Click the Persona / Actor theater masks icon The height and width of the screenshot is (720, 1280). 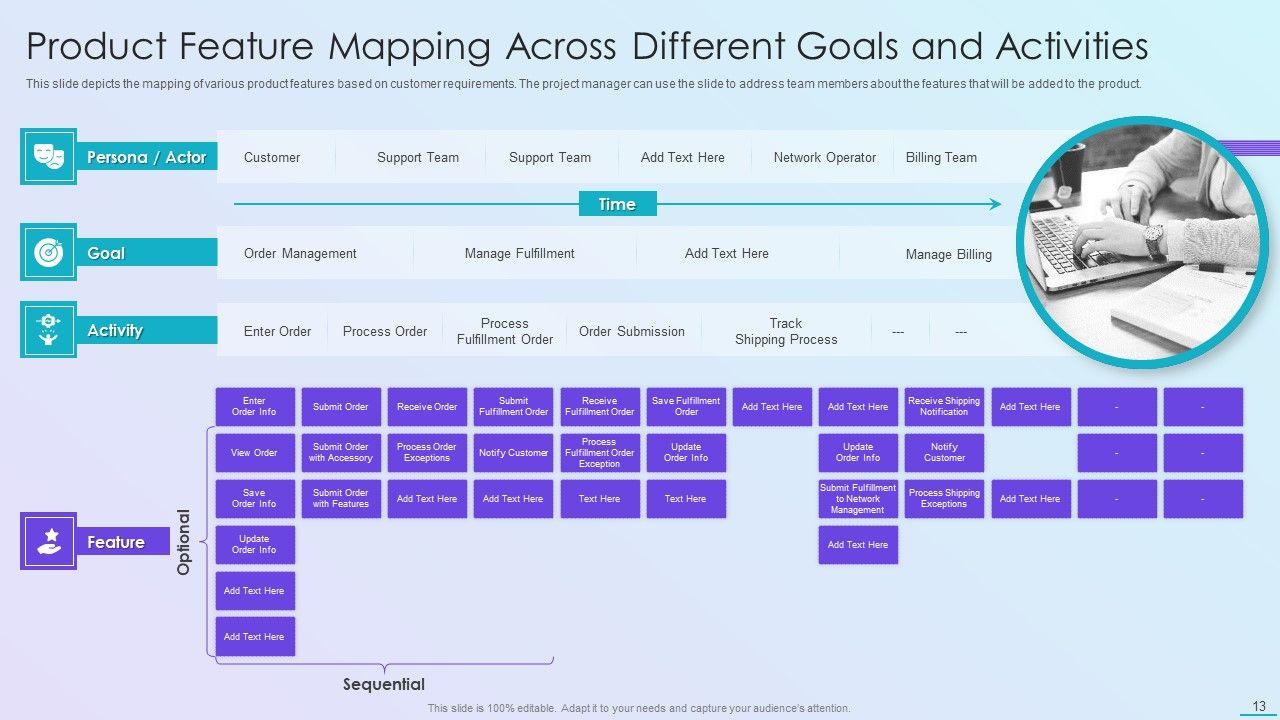pos(48,156)
